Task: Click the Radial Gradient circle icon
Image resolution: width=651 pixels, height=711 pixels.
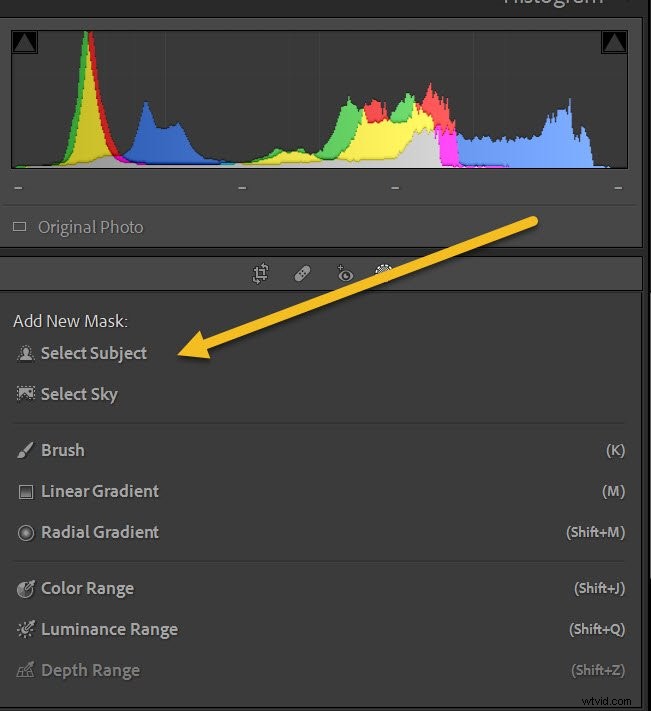Action: [x=26, y=532]
